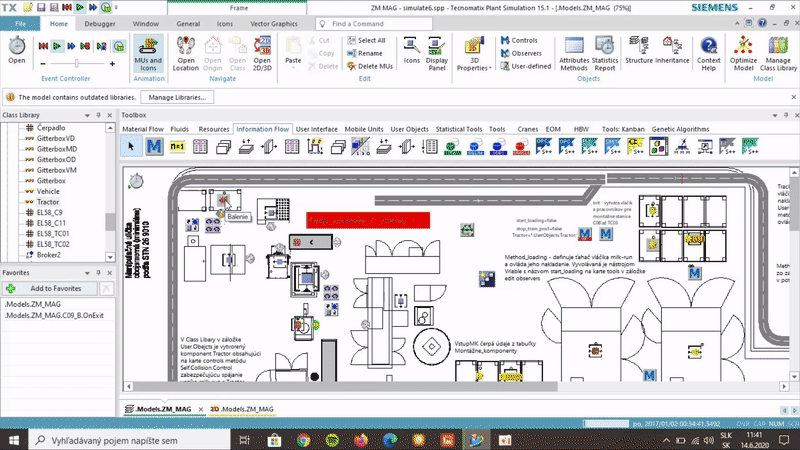Click Delete MUs
This screenshot has height=450, width=800.
tap(370, 66)
